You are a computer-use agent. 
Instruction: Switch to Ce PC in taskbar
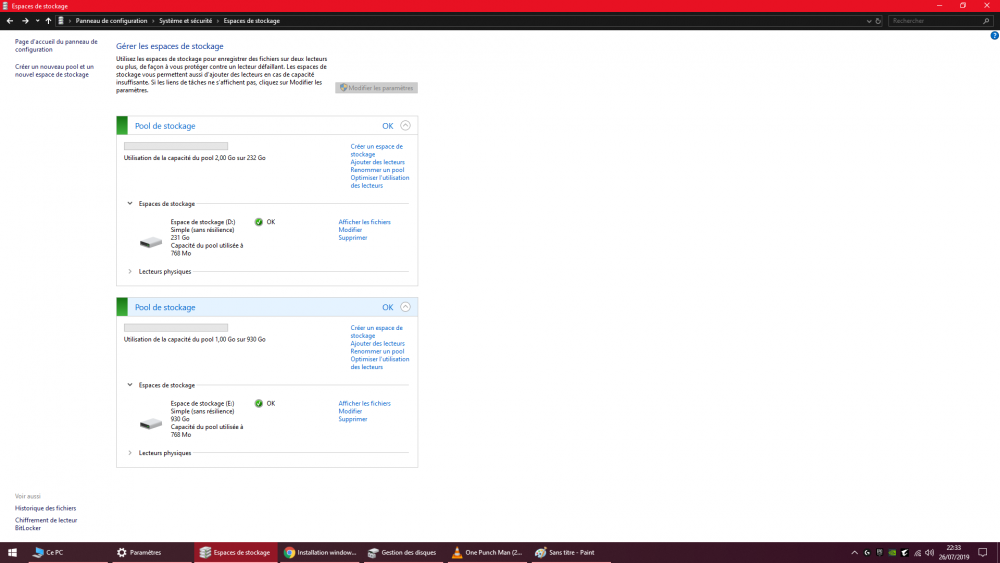click(x=66, y=553)
